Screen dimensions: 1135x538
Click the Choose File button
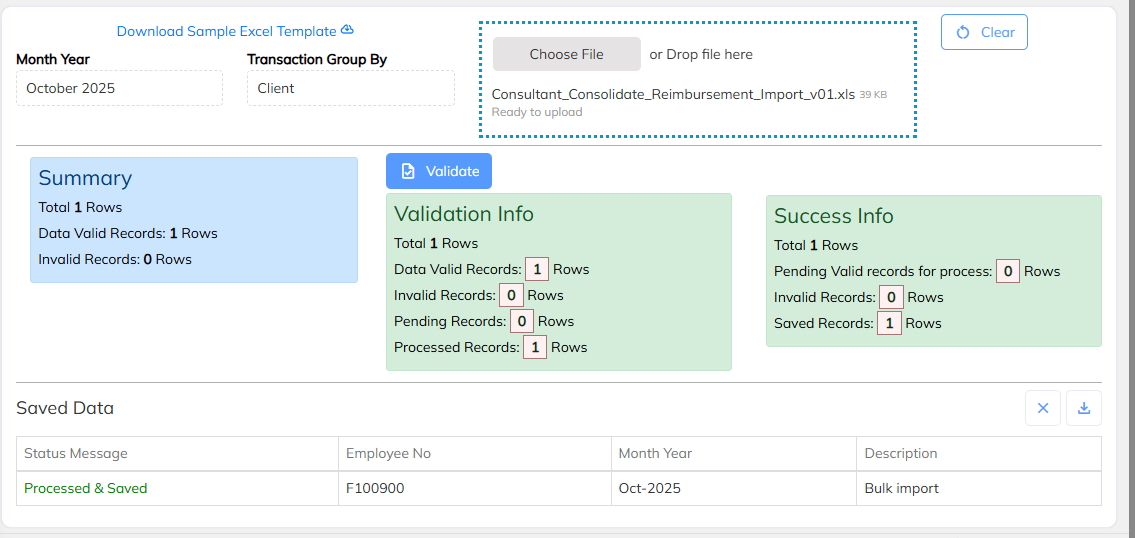coord(566,54)
